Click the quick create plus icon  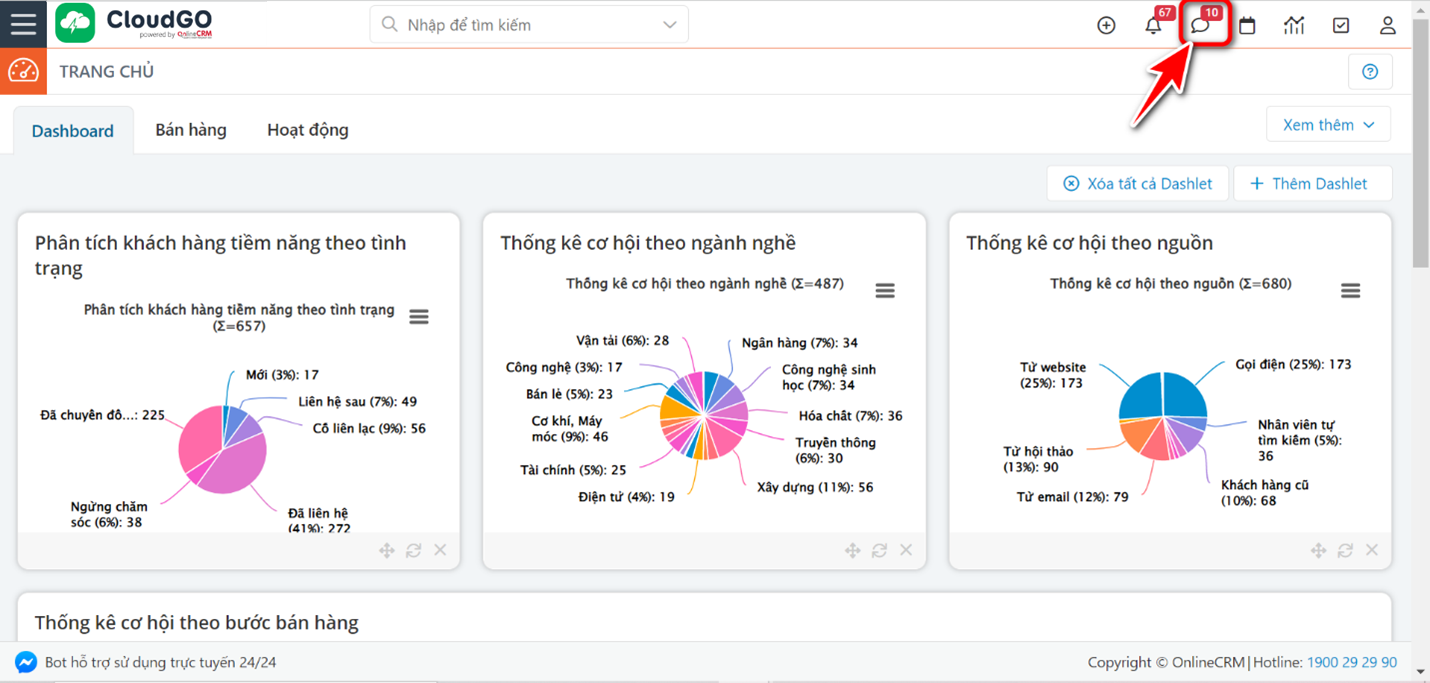pos(1106,26)
